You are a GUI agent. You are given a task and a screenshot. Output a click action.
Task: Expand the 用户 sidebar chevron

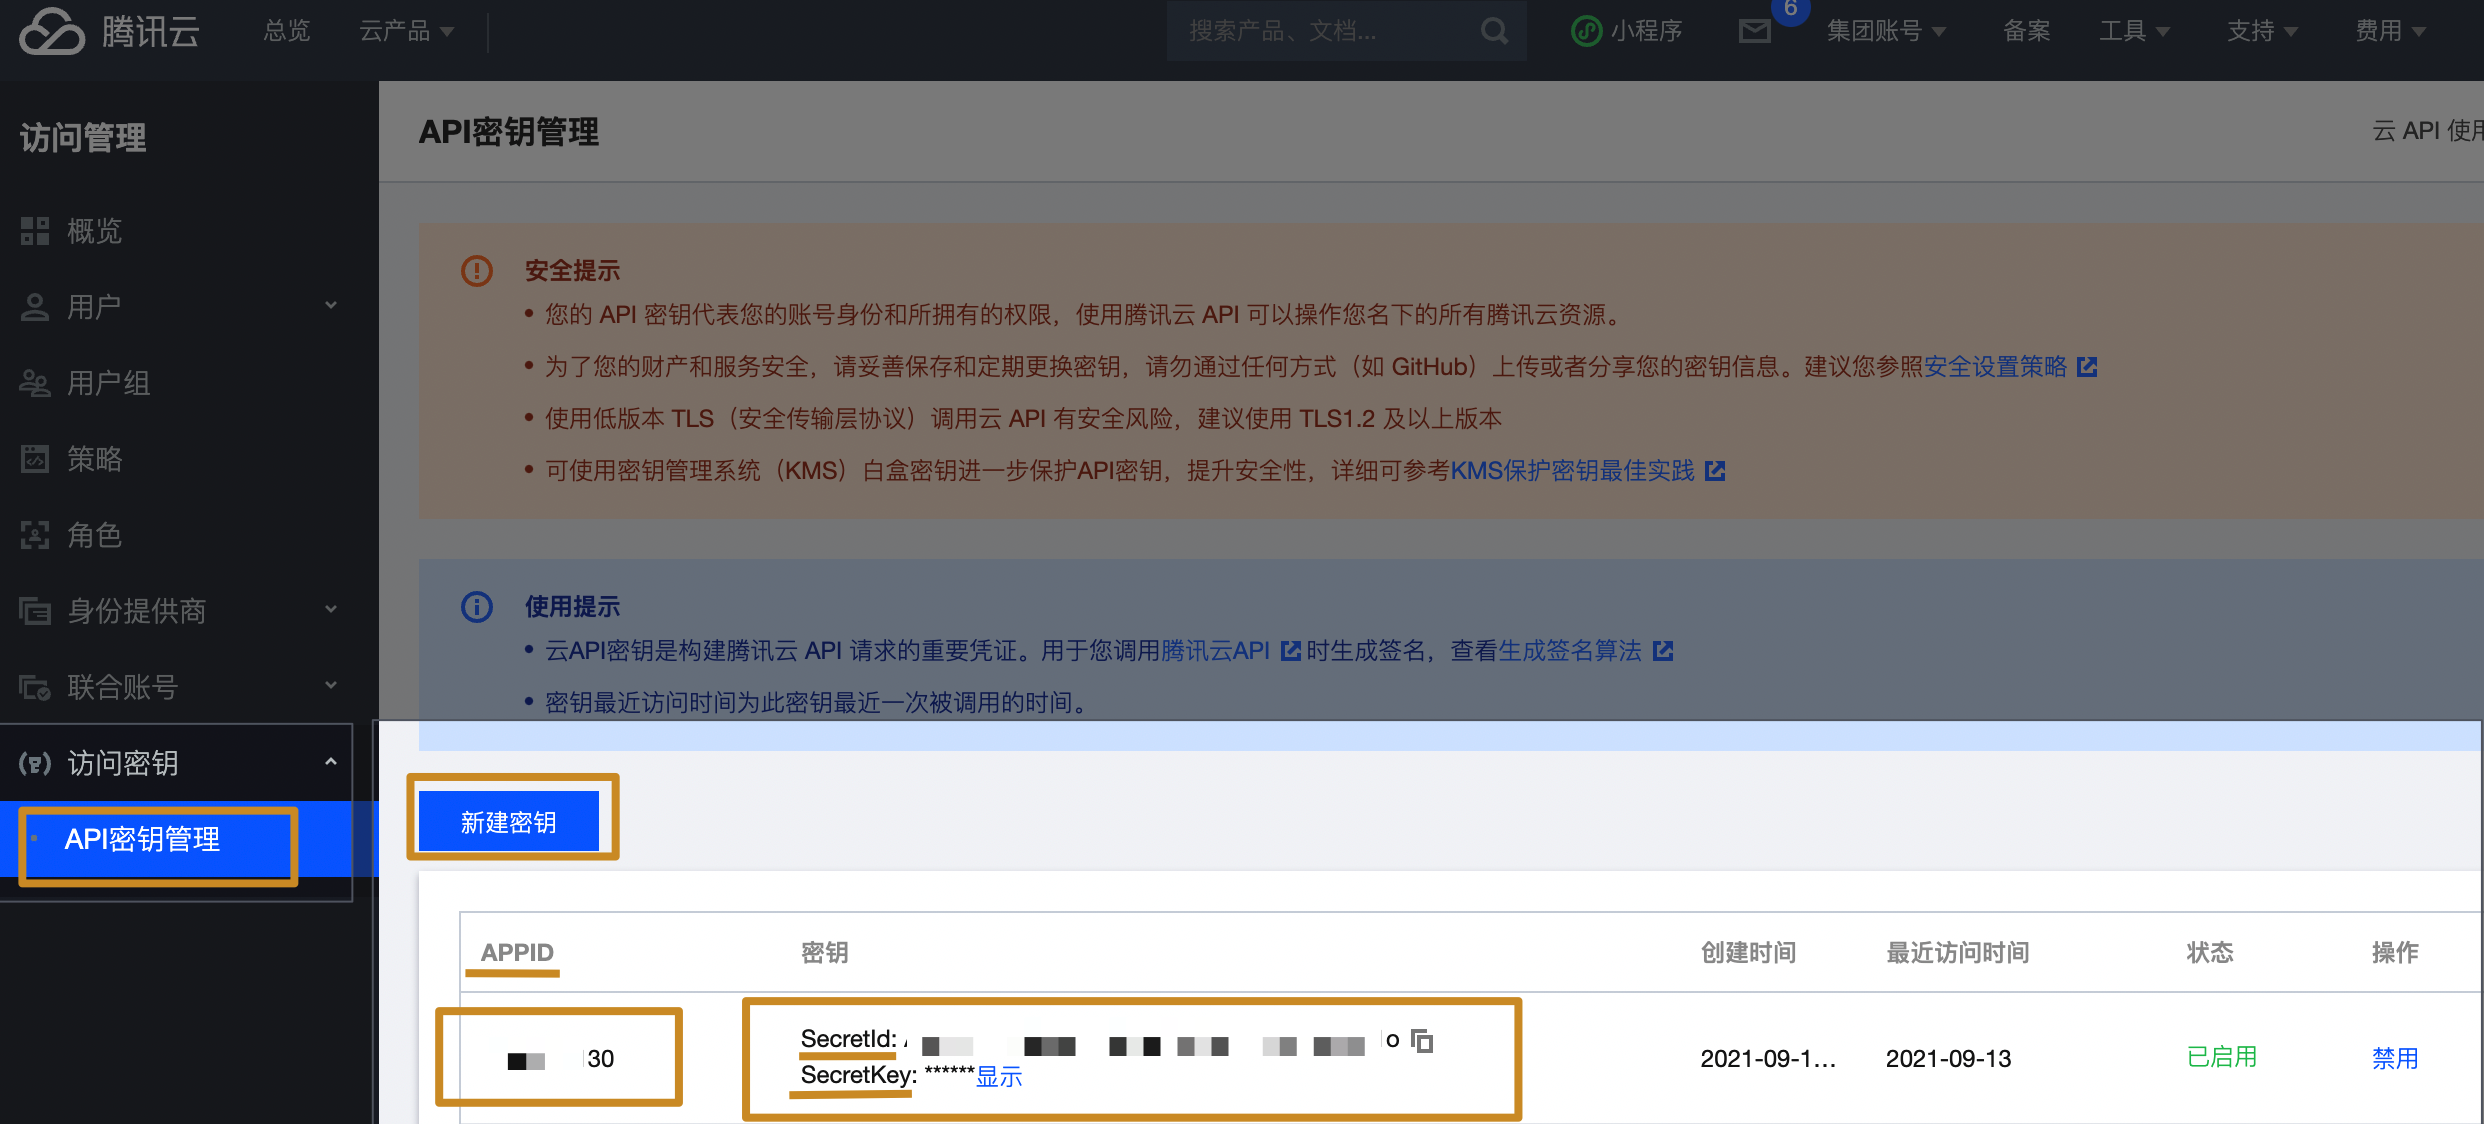(x=331, y=305)
